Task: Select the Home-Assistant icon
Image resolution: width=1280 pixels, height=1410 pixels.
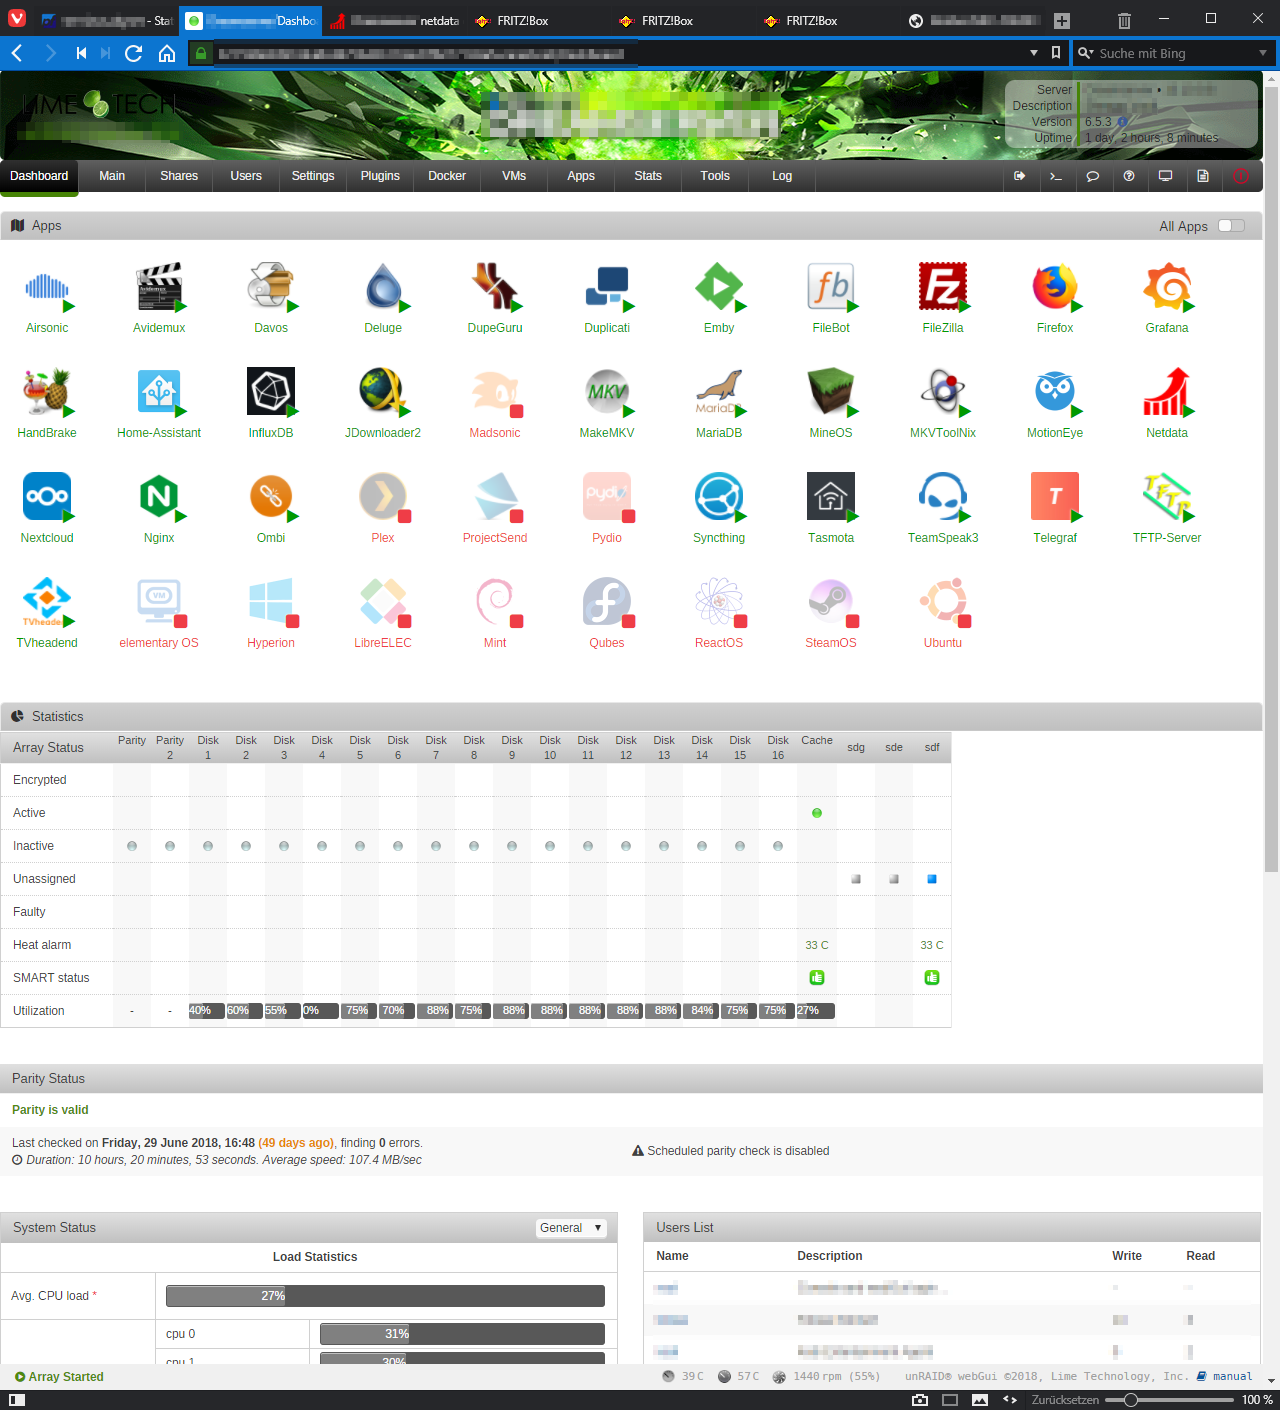Action: [159, 393]
